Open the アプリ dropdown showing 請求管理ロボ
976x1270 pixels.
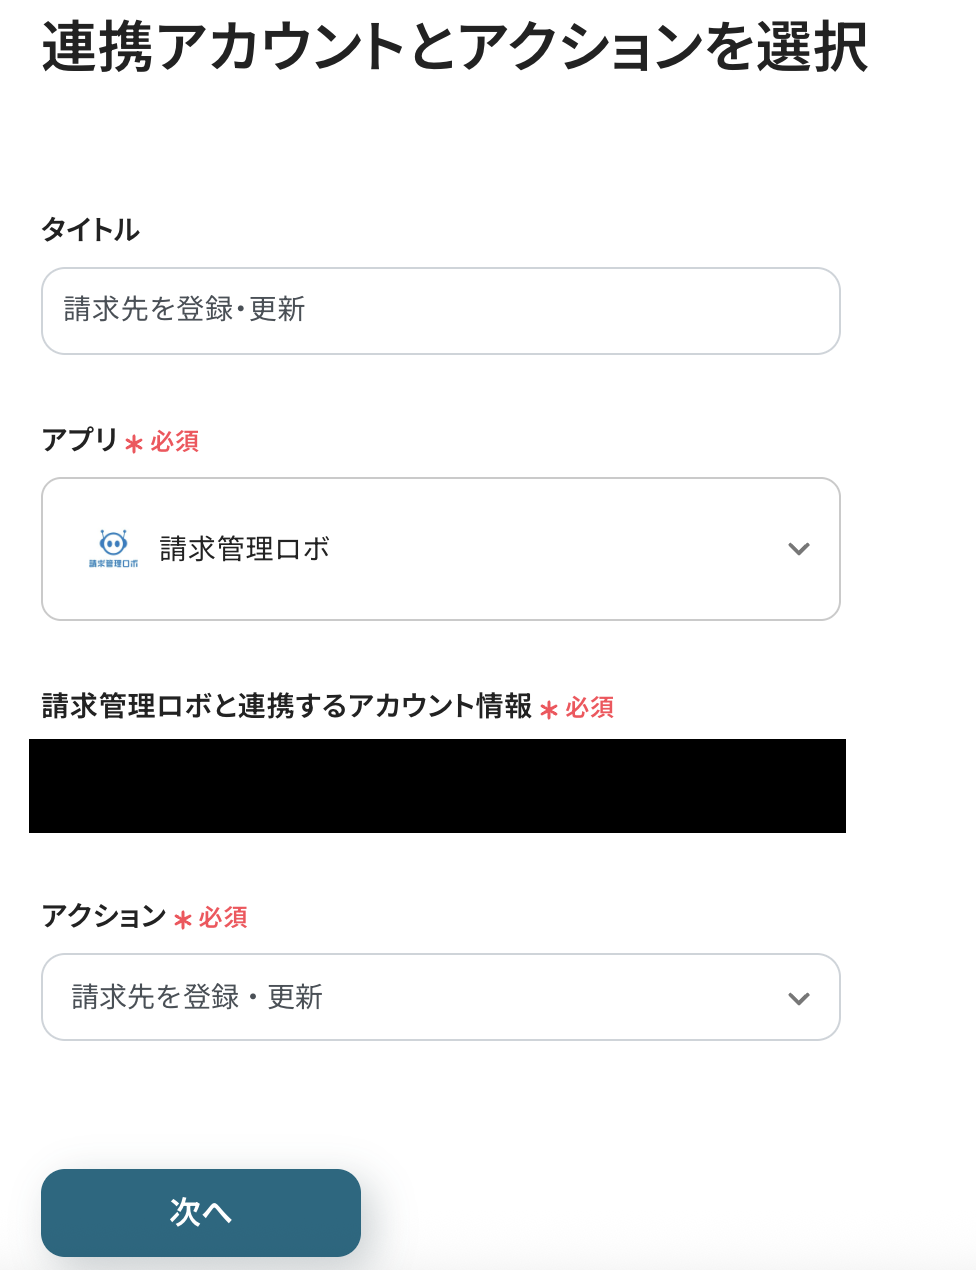[440, 549]
